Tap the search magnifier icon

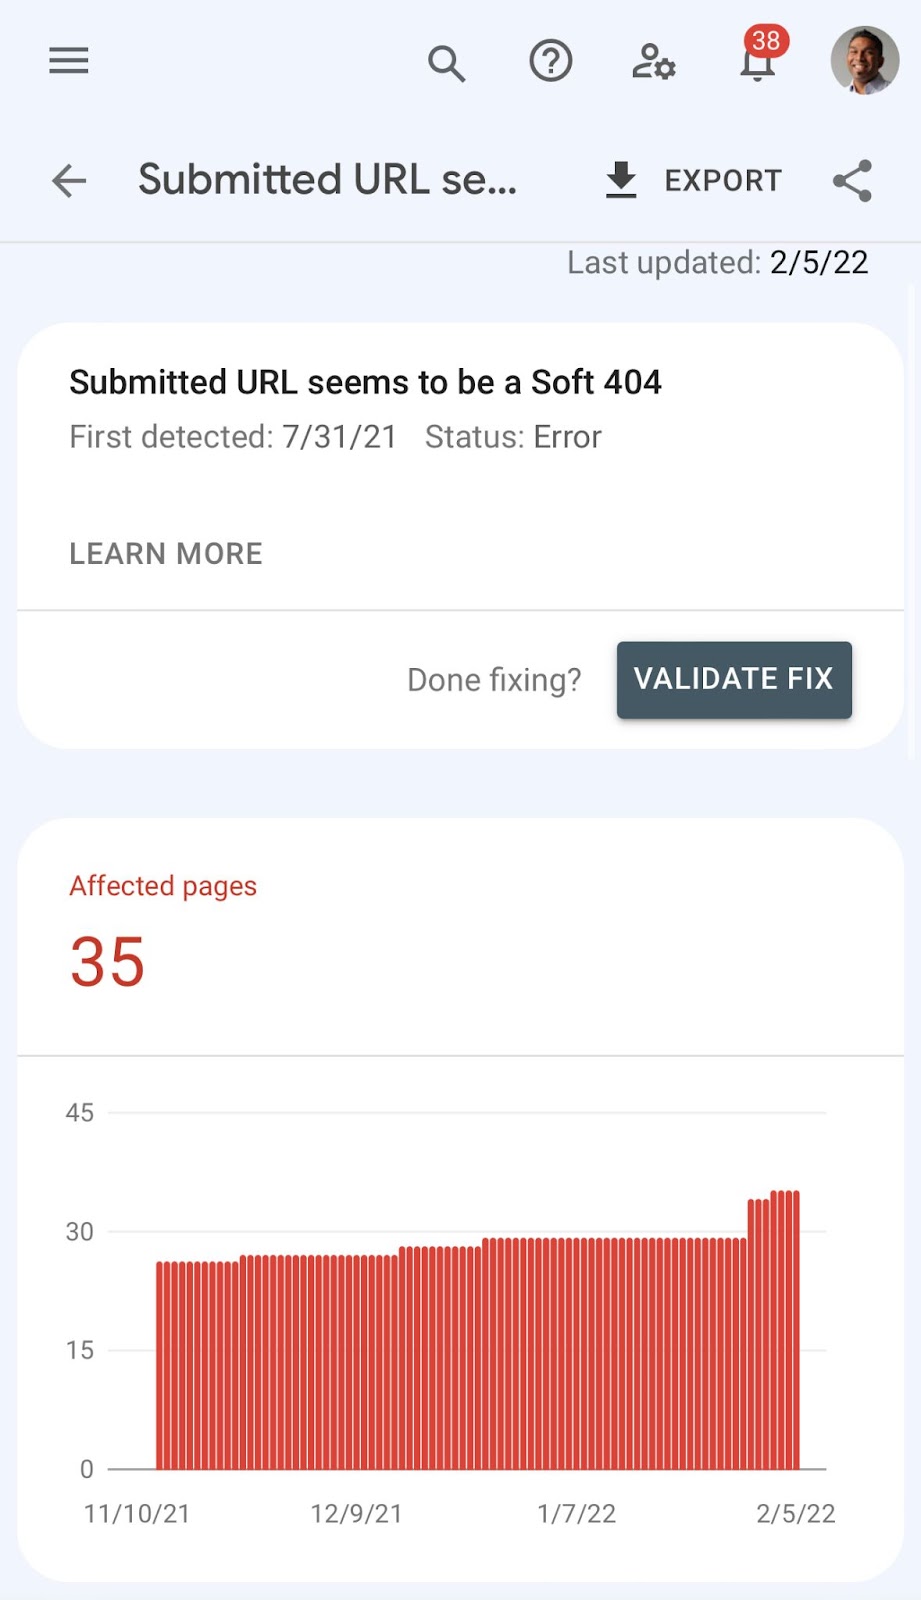pos(446,63)
